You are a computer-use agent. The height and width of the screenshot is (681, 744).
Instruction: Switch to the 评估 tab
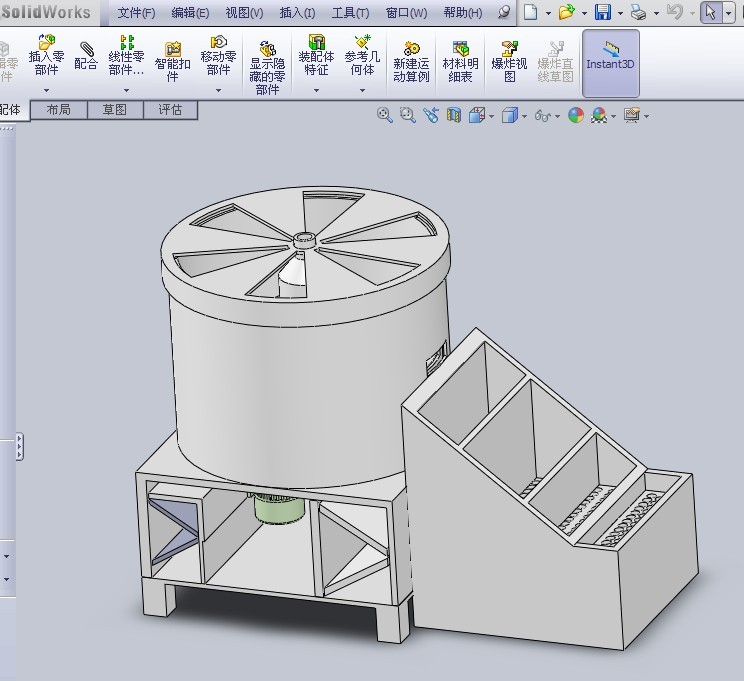(x=170, y=110)
